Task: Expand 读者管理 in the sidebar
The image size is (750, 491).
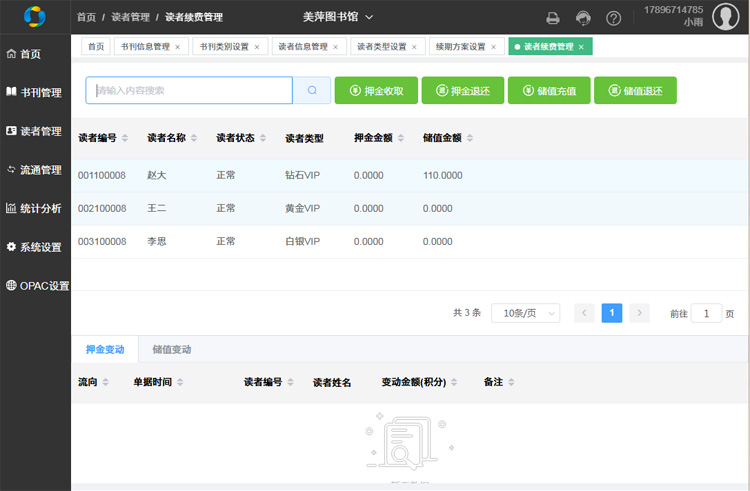Action: tap(35, 131)
